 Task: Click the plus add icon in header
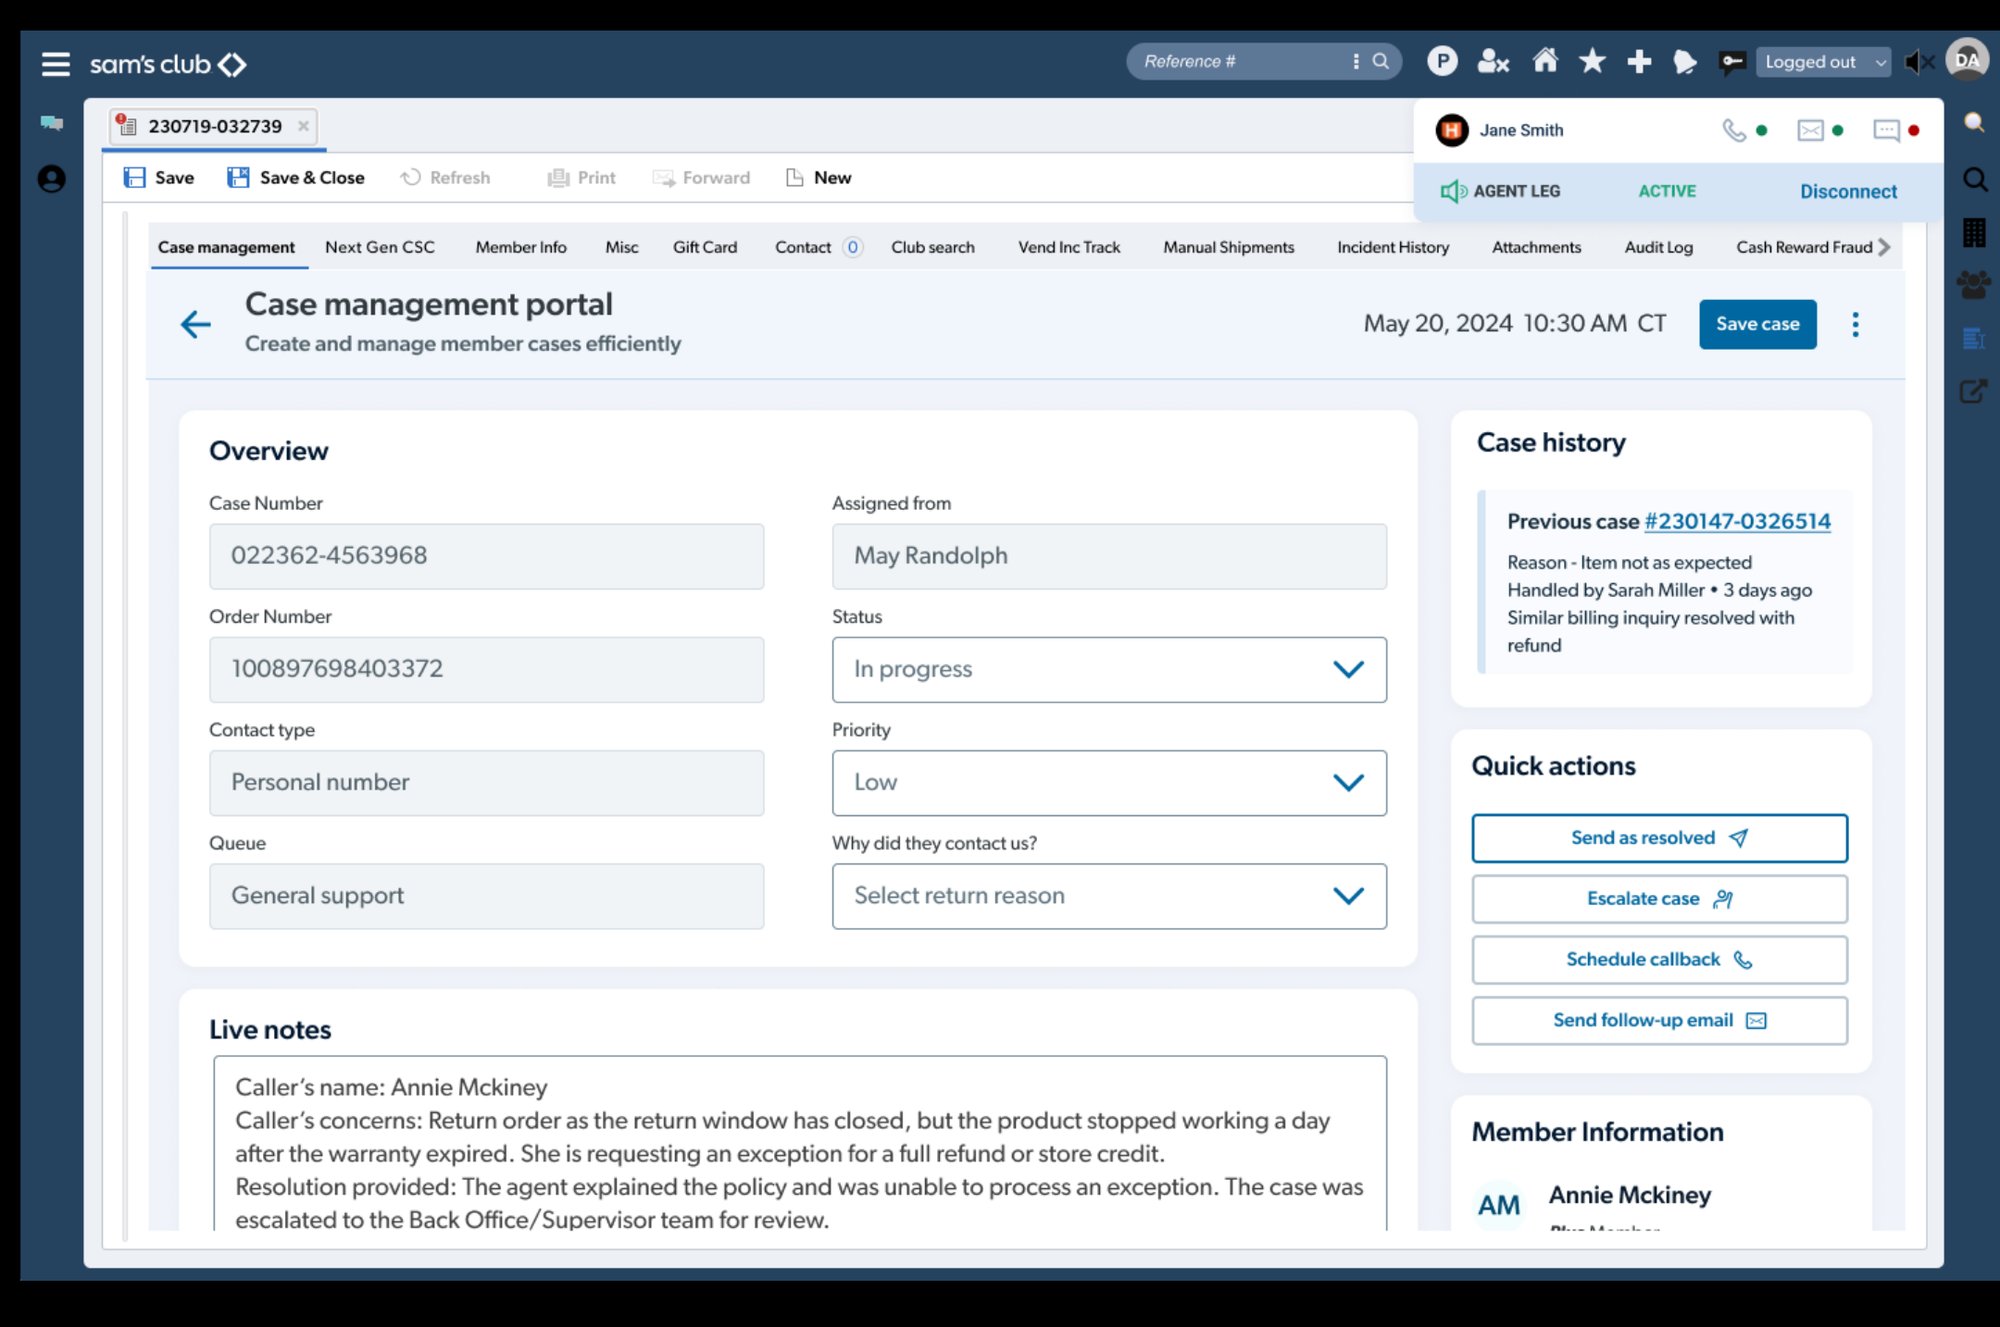(x=1639, y=62)
